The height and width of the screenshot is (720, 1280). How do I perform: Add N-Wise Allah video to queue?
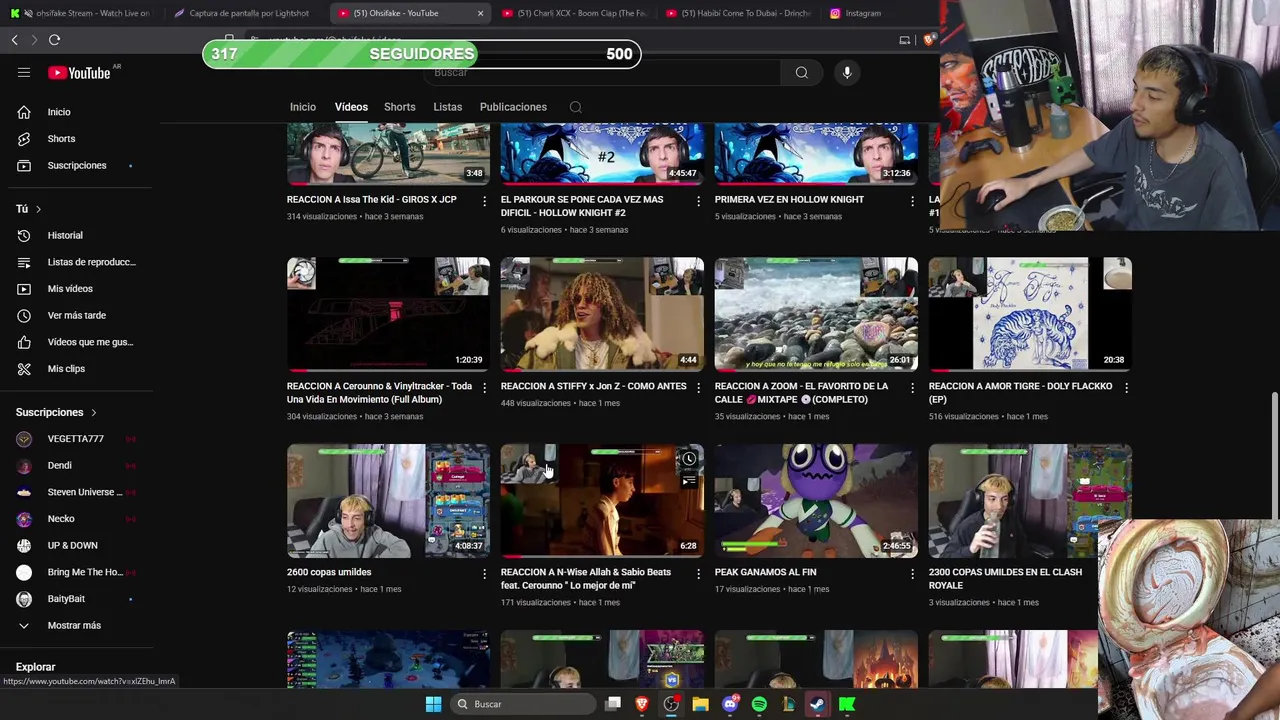(689, 481)
